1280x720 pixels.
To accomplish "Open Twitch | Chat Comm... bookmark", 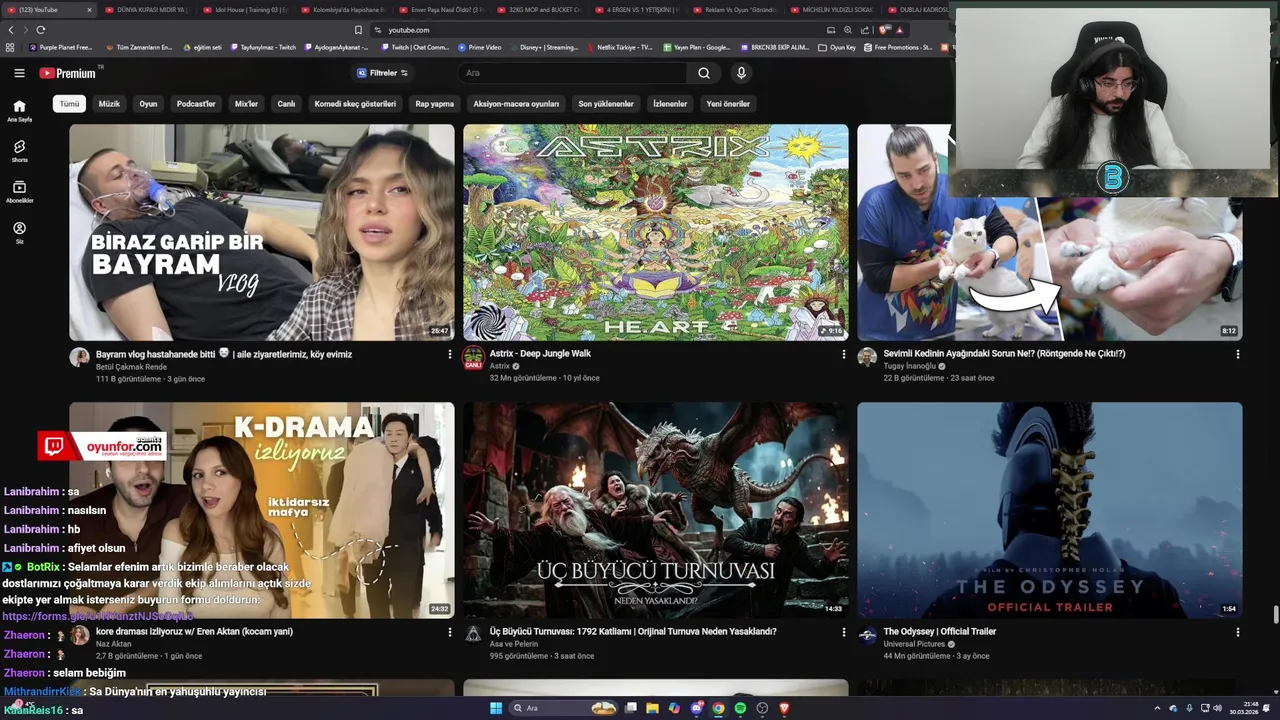I will click(x=416, y=47).
